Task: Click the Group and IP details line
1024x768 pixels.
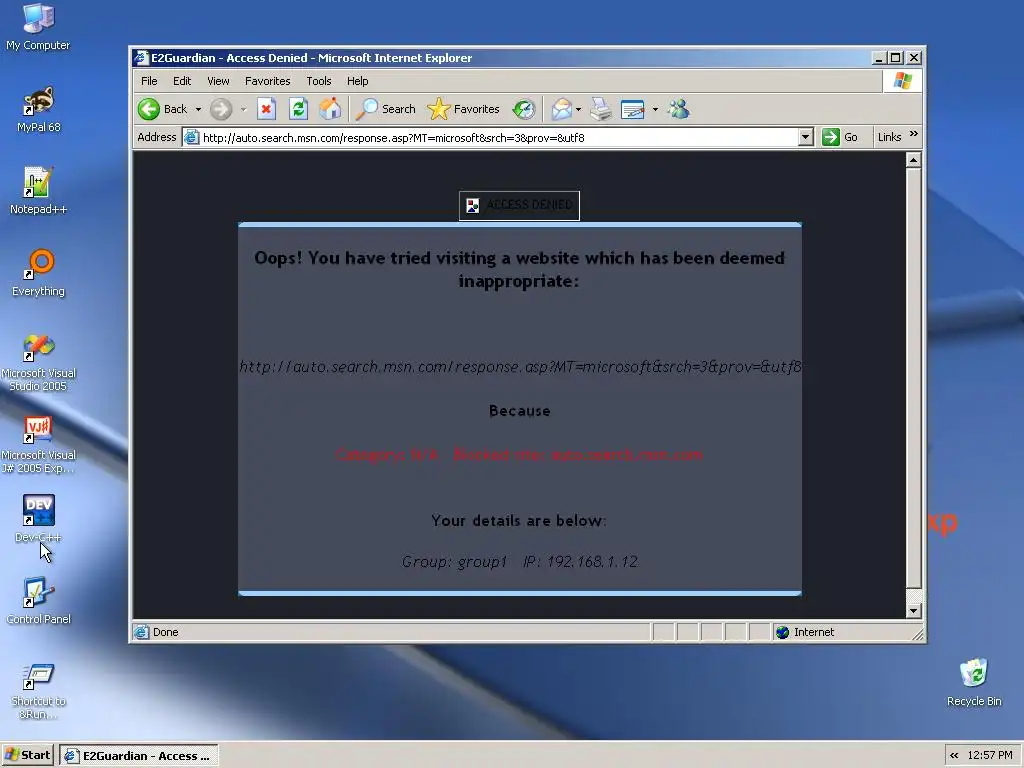Action: tap(520, 562)
